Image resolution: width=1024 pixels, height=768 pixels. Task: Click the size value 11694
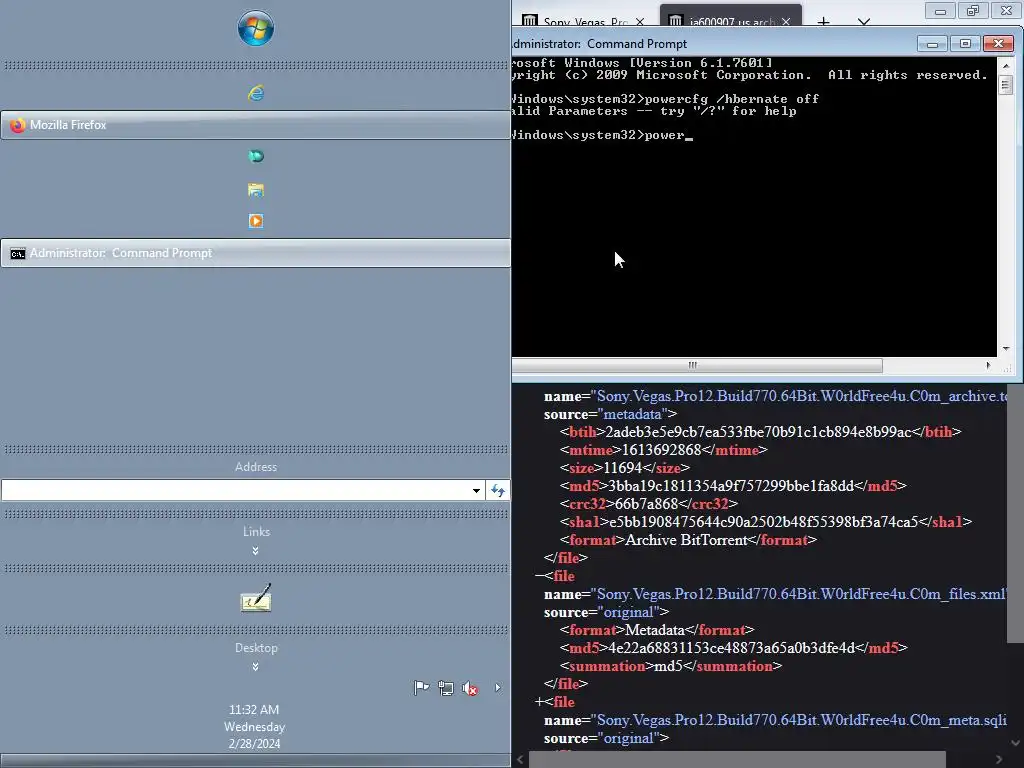(623, 468)
